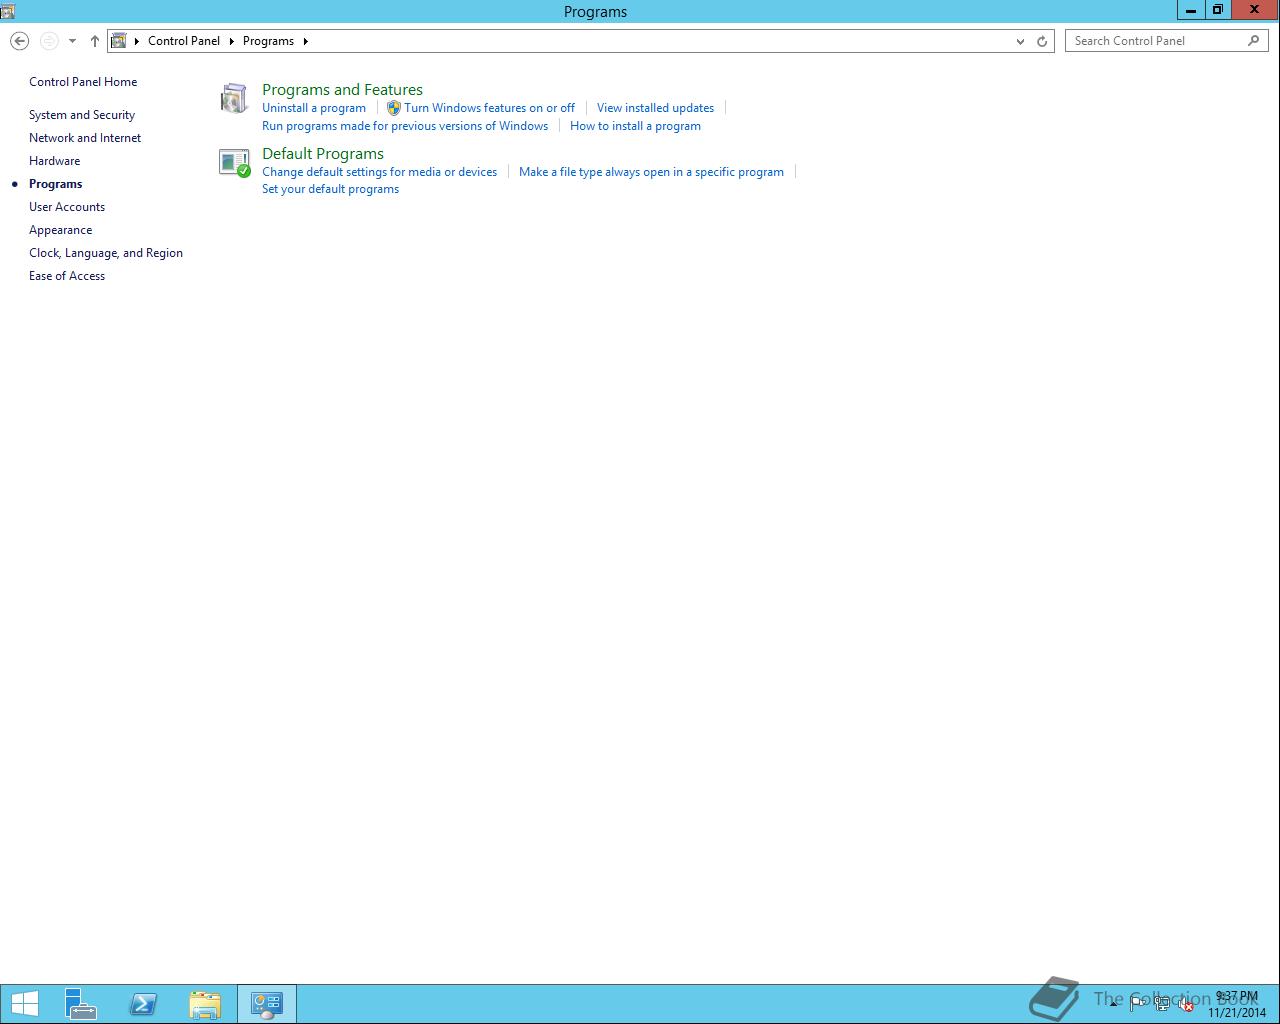This screenshot has height=1024, width=1280.
Task: Open Make a file type always open link
Action: (651, 172)
